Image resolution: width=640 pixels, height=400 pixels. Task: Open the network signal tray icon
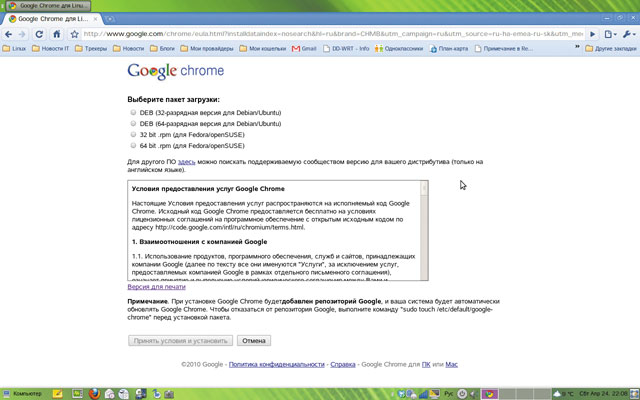click(x=423, y=394)
